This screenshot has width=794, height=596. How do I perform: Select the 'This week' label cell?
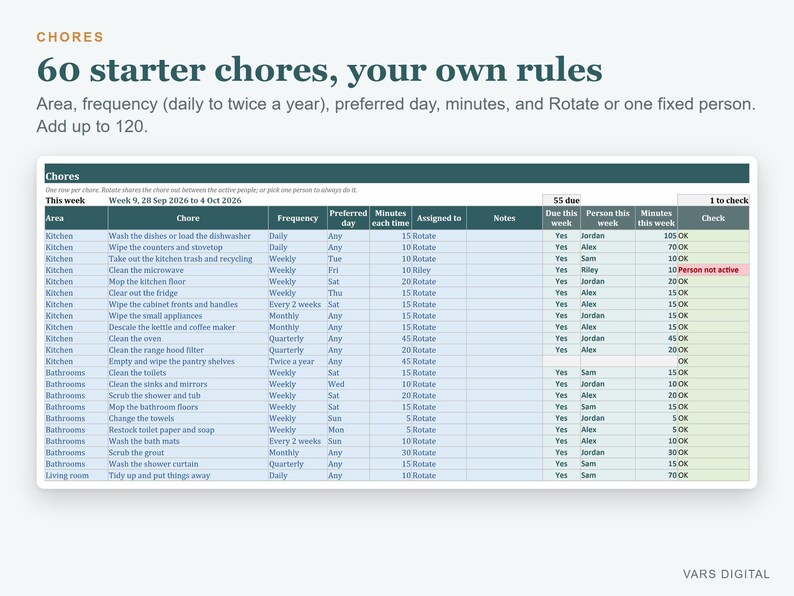pos(76,201)
